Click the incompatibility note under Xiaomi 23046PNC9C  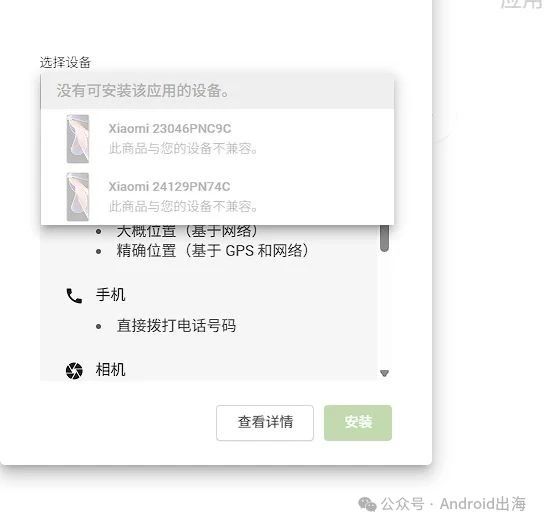[x=183, y=149]
